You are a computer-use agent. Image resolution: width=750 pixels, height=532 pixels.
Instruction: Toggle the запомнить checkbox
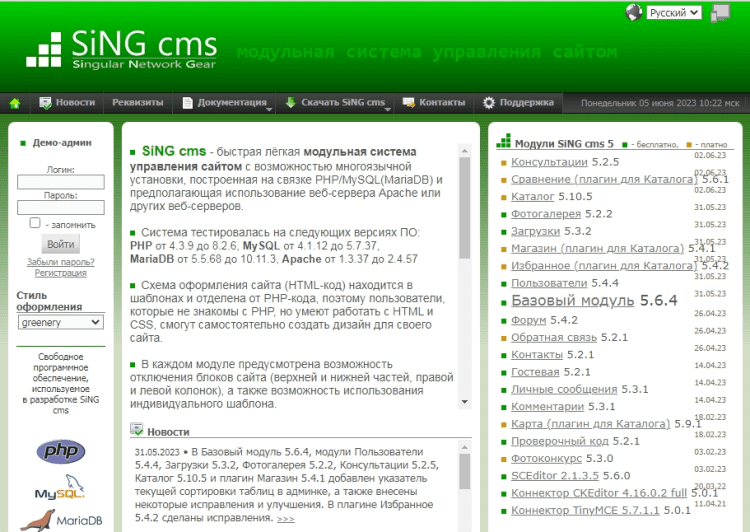point(35,223)
